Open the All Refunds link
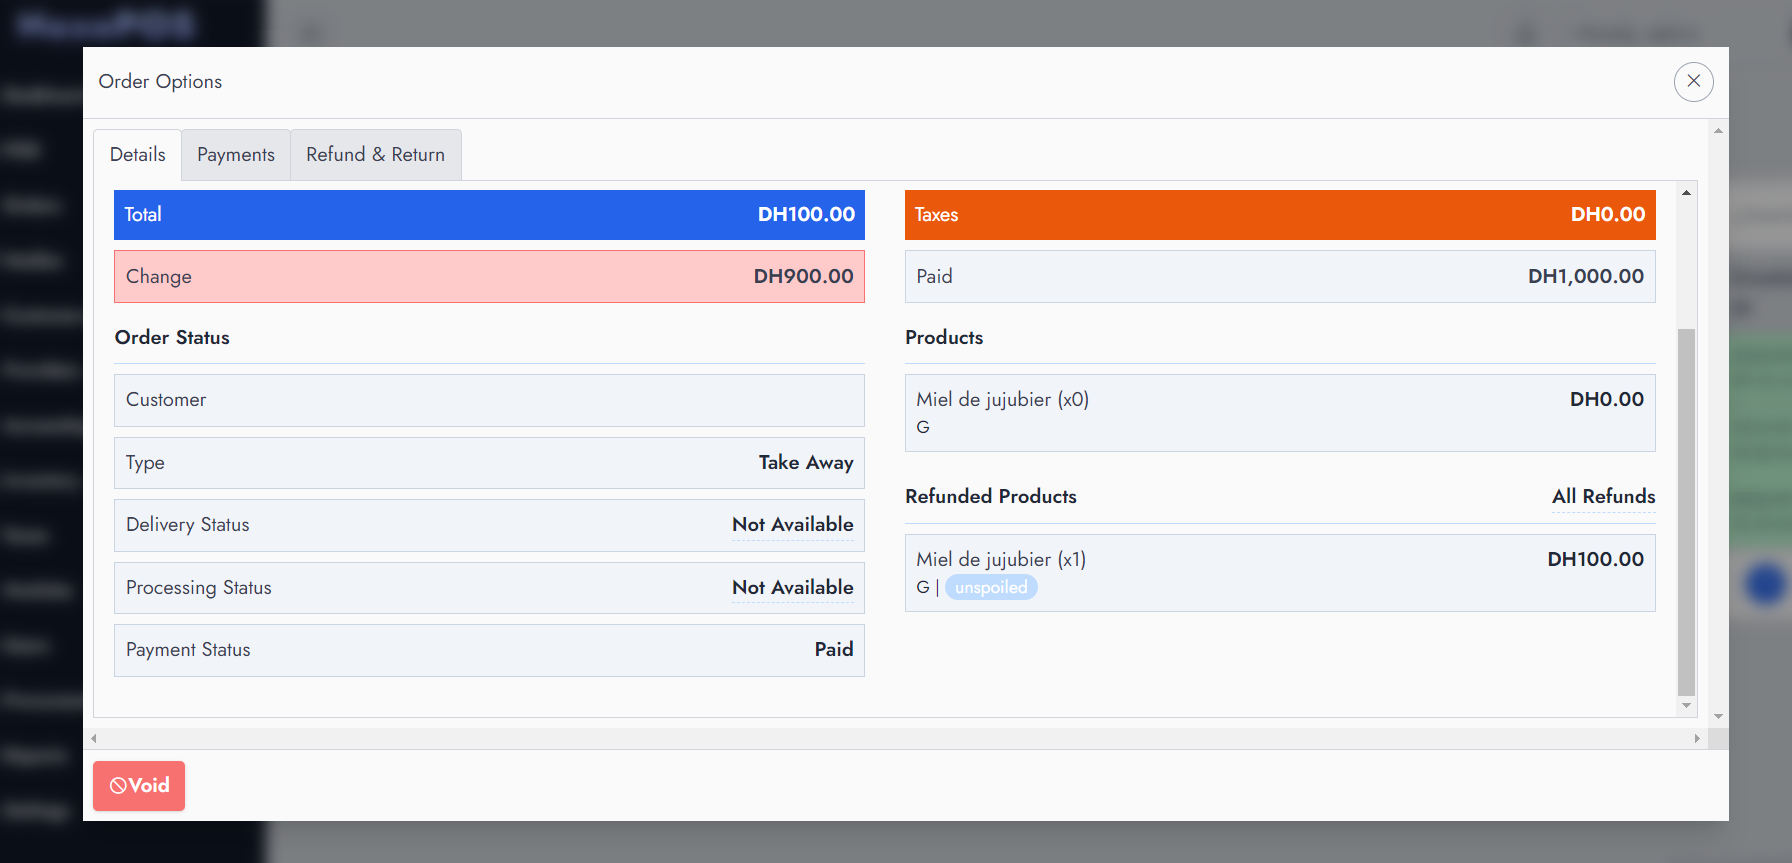Screen dimensions: 1792x863 1603,497
